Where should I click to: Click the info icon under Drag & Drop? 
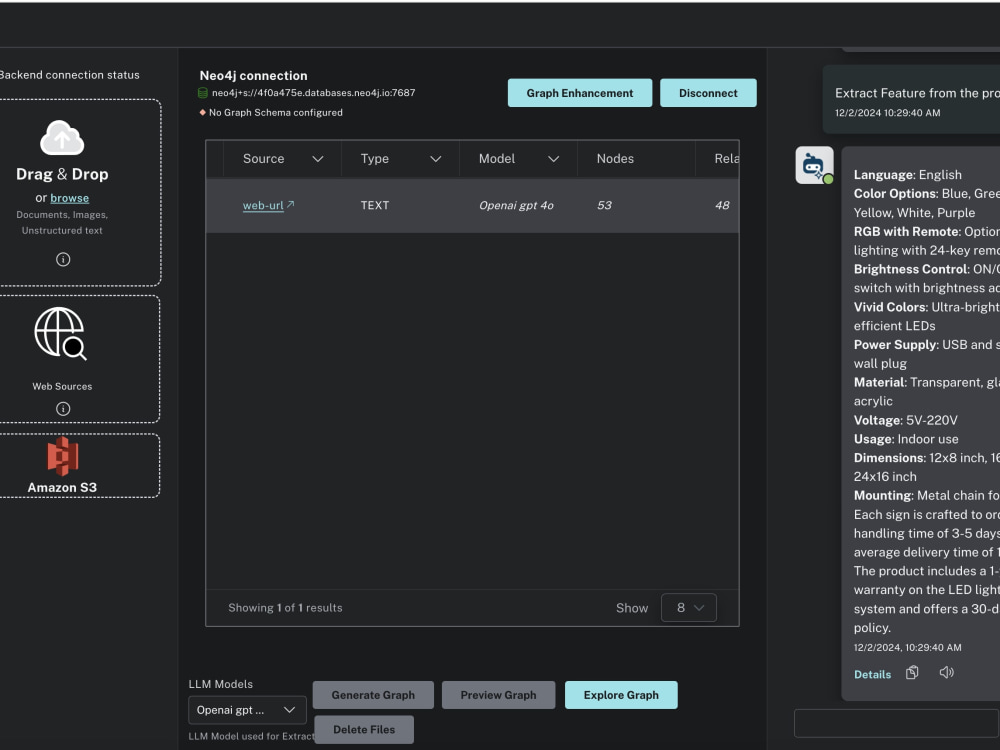pos(62,259)
